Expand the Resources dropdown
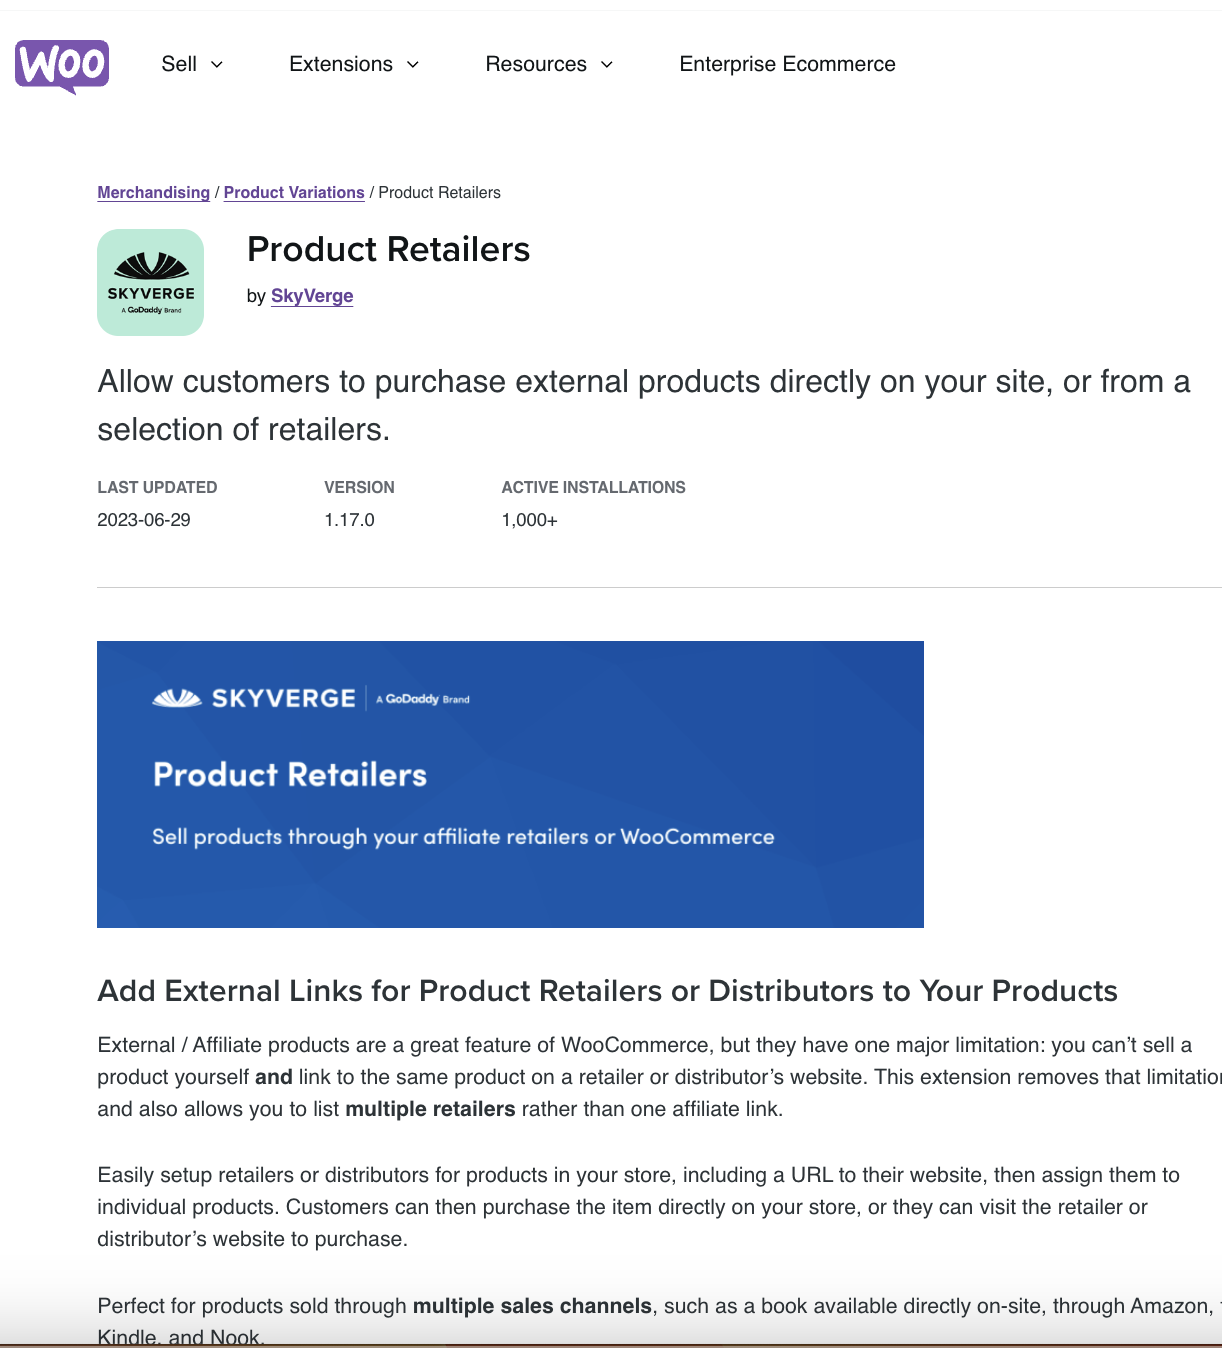 pyautogui.click(x=536, y=64)
